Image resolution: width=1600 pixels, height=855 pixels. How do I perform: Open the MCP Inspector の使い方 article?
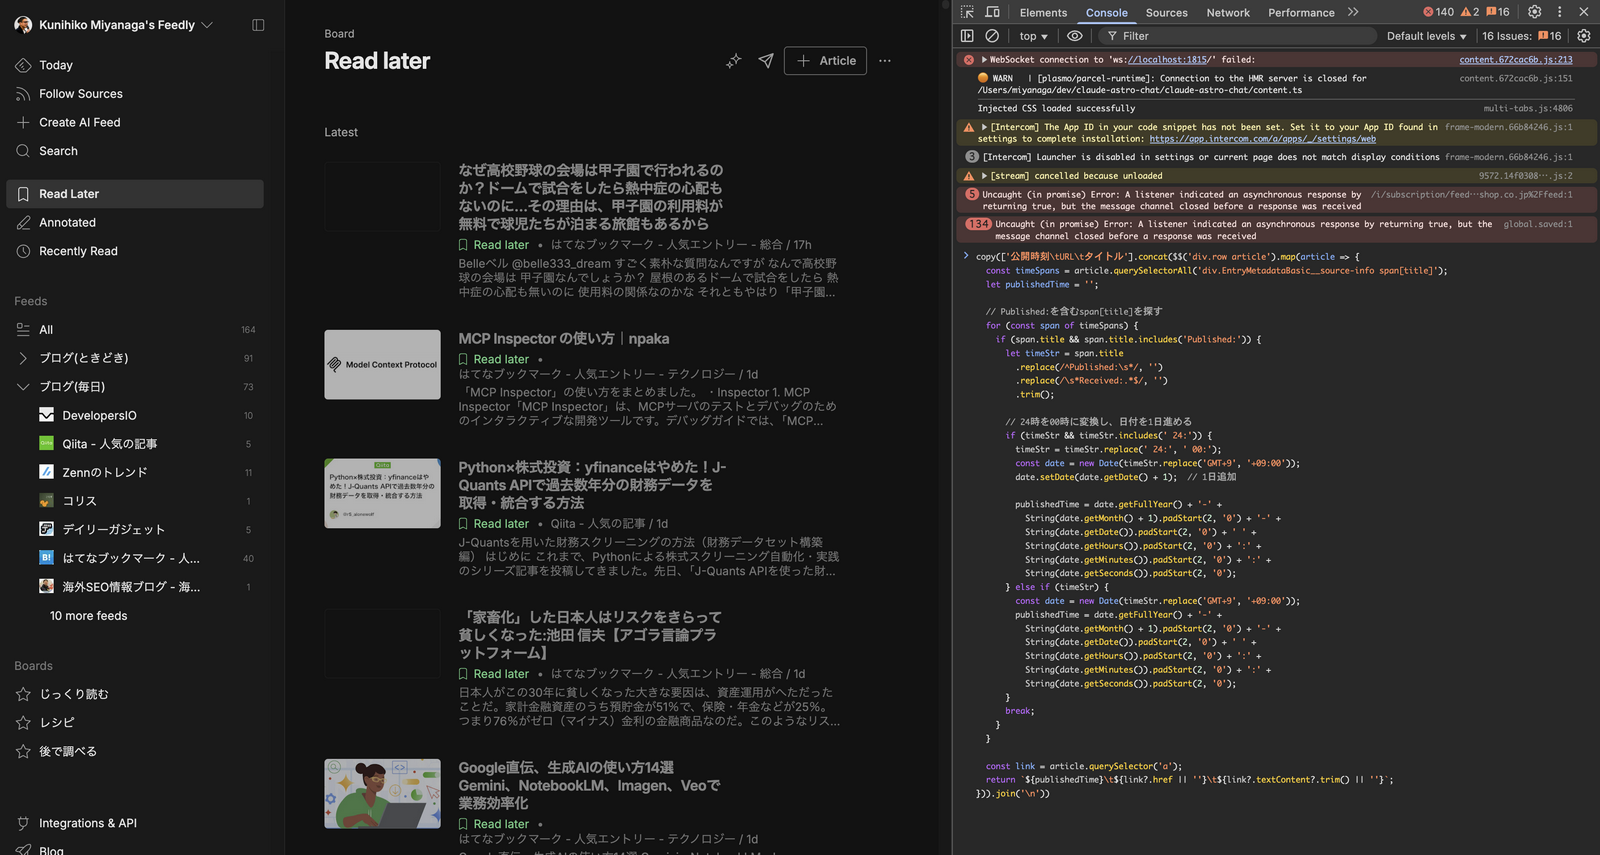point(564,339)
